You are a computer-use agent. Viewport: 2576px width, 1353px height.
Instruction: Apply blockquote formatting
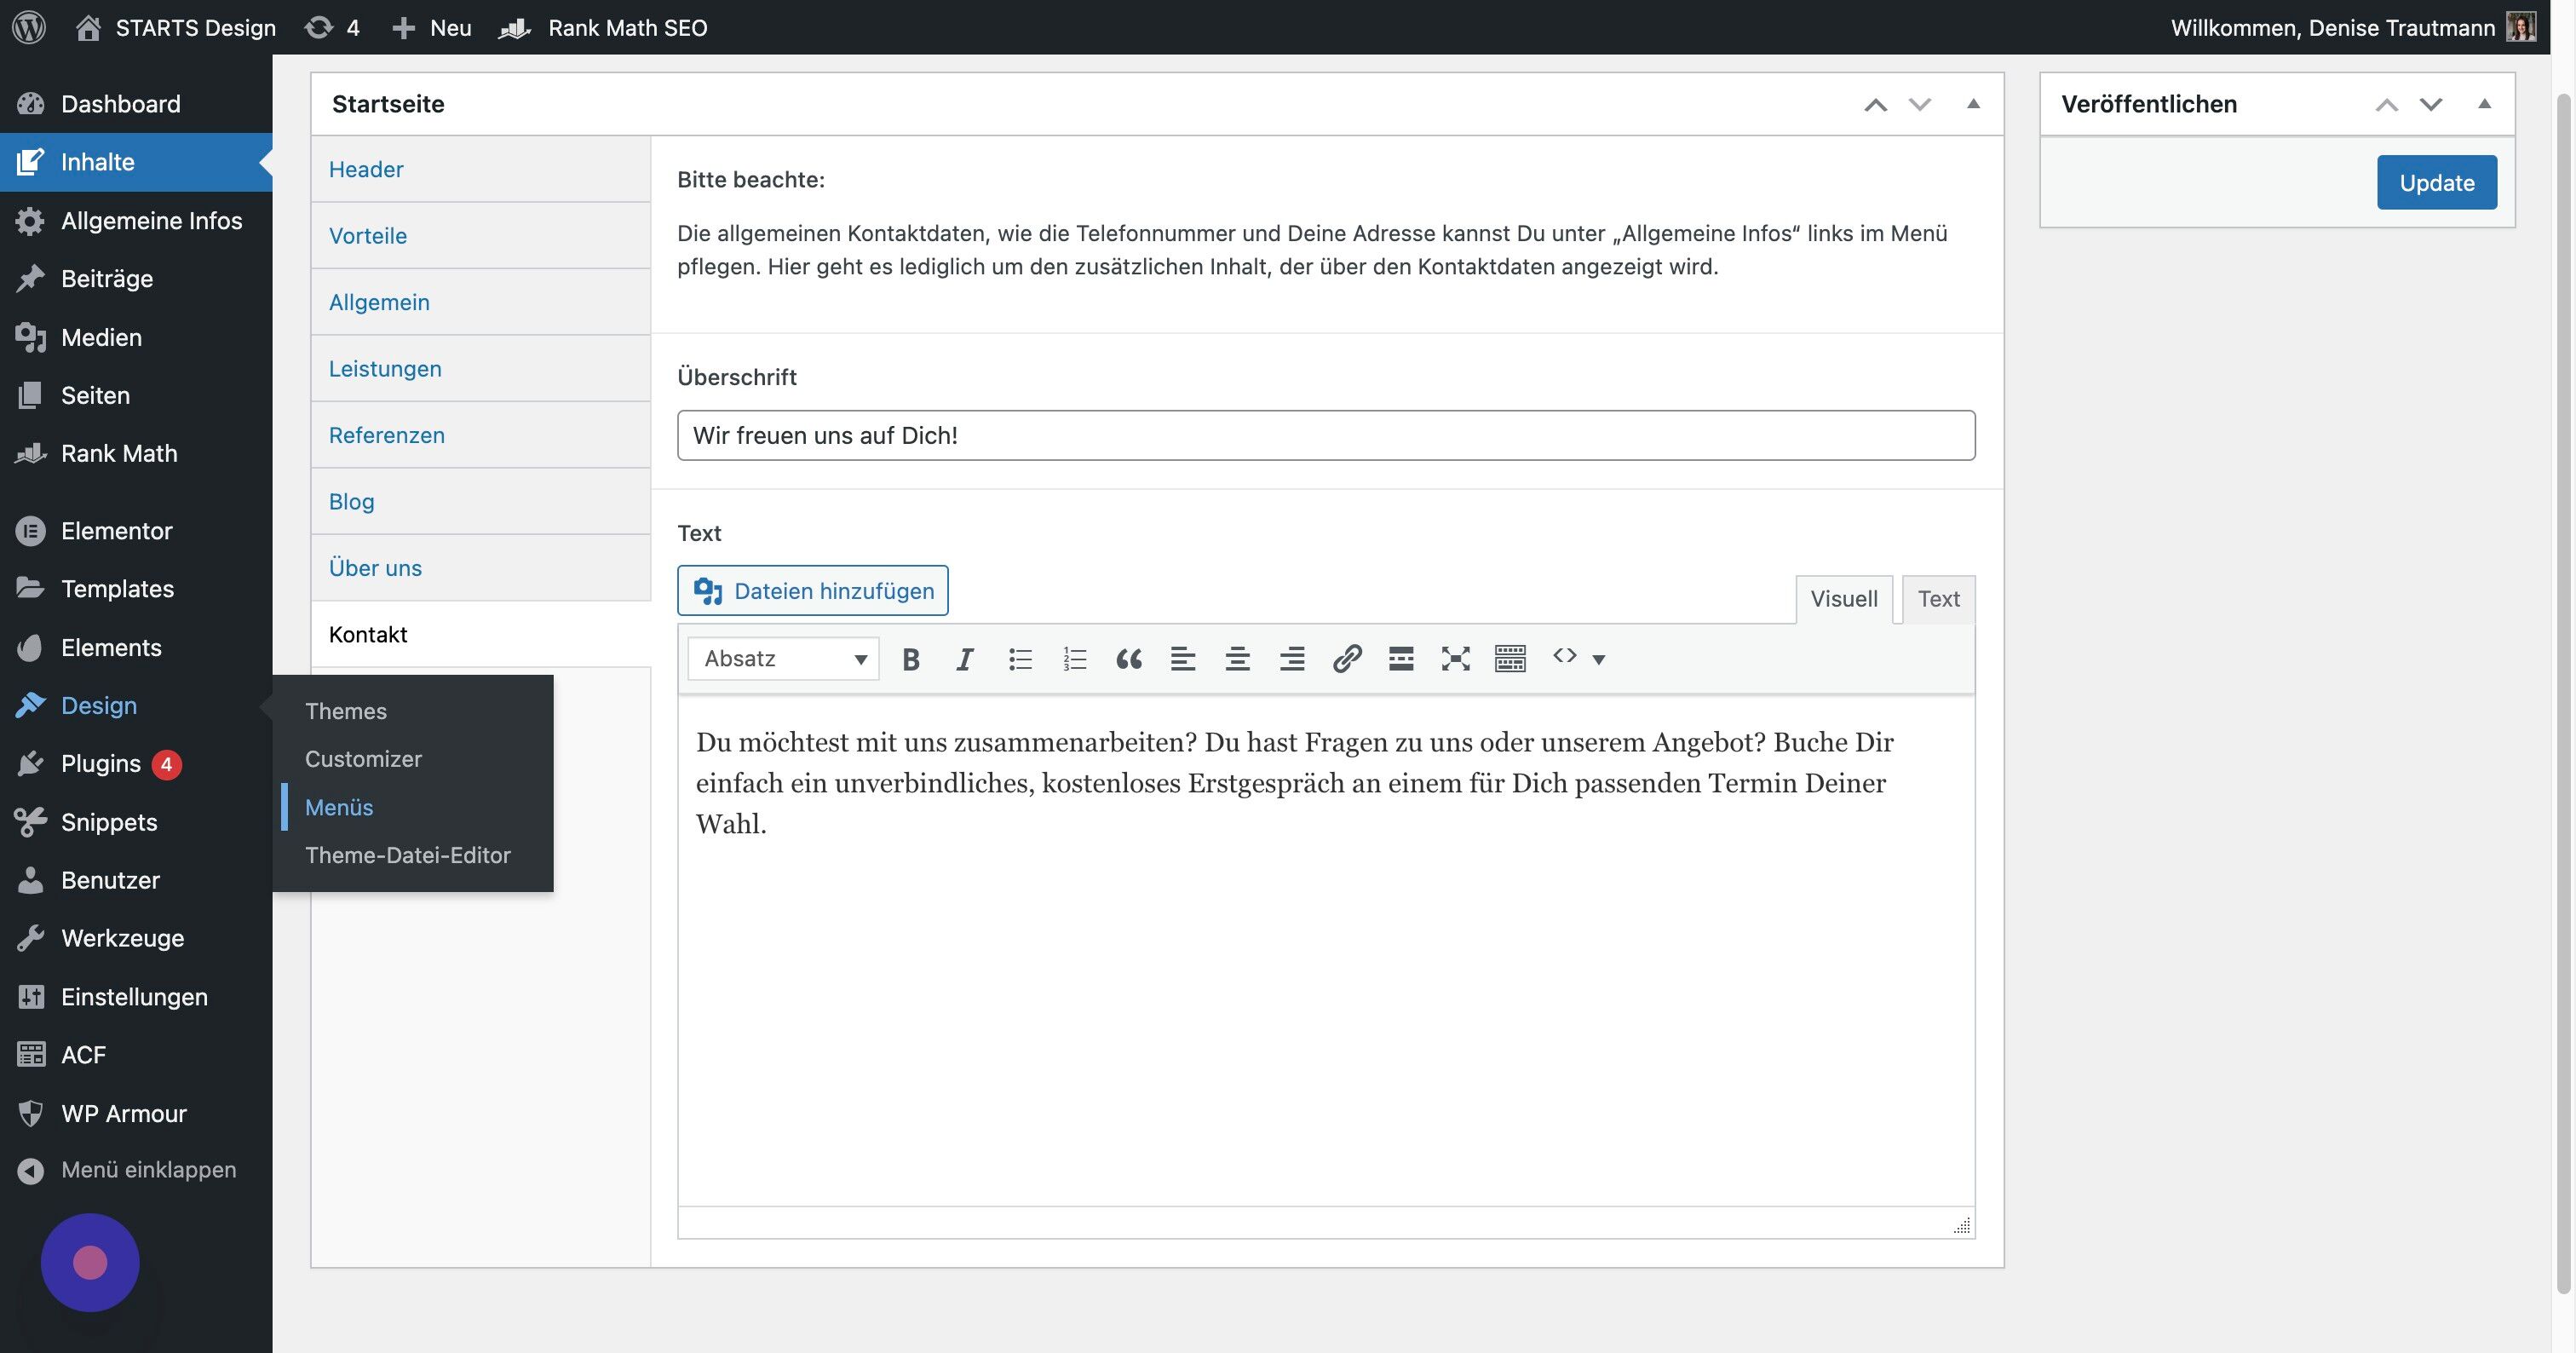[1129, 659]
